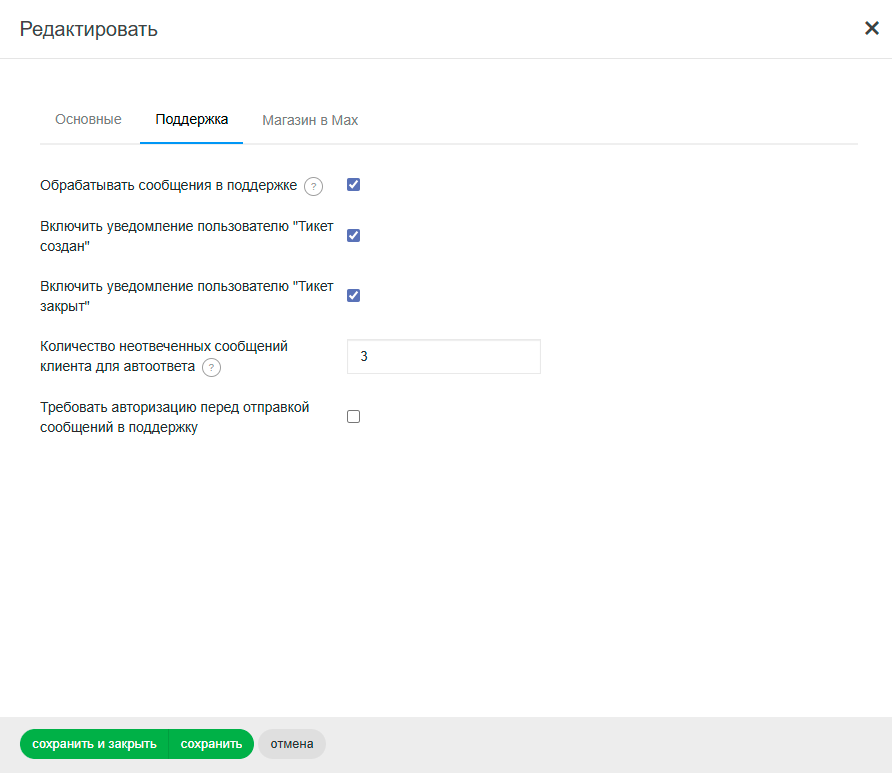Viewport: 892px width, 773px height.
Task: Select the Поддержка tab
Action: click(x=192, y=120)
